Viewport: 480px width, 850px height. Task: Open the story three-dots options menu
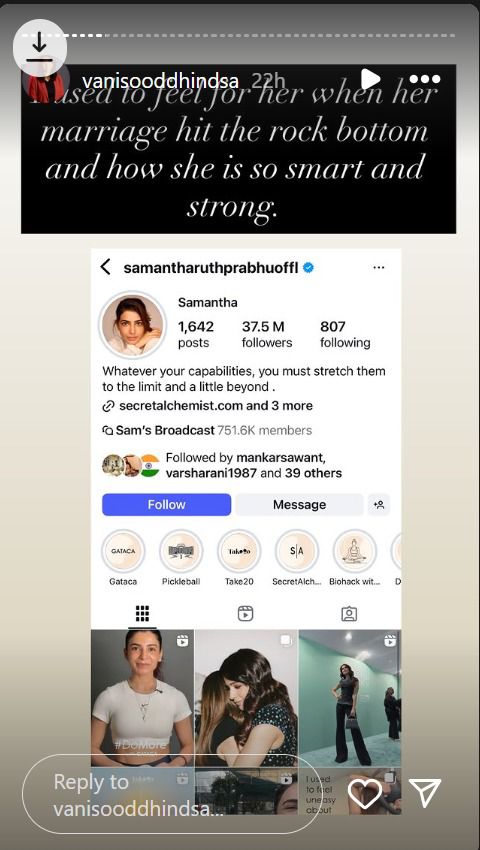pyautogui.click(x=425, y=79)
